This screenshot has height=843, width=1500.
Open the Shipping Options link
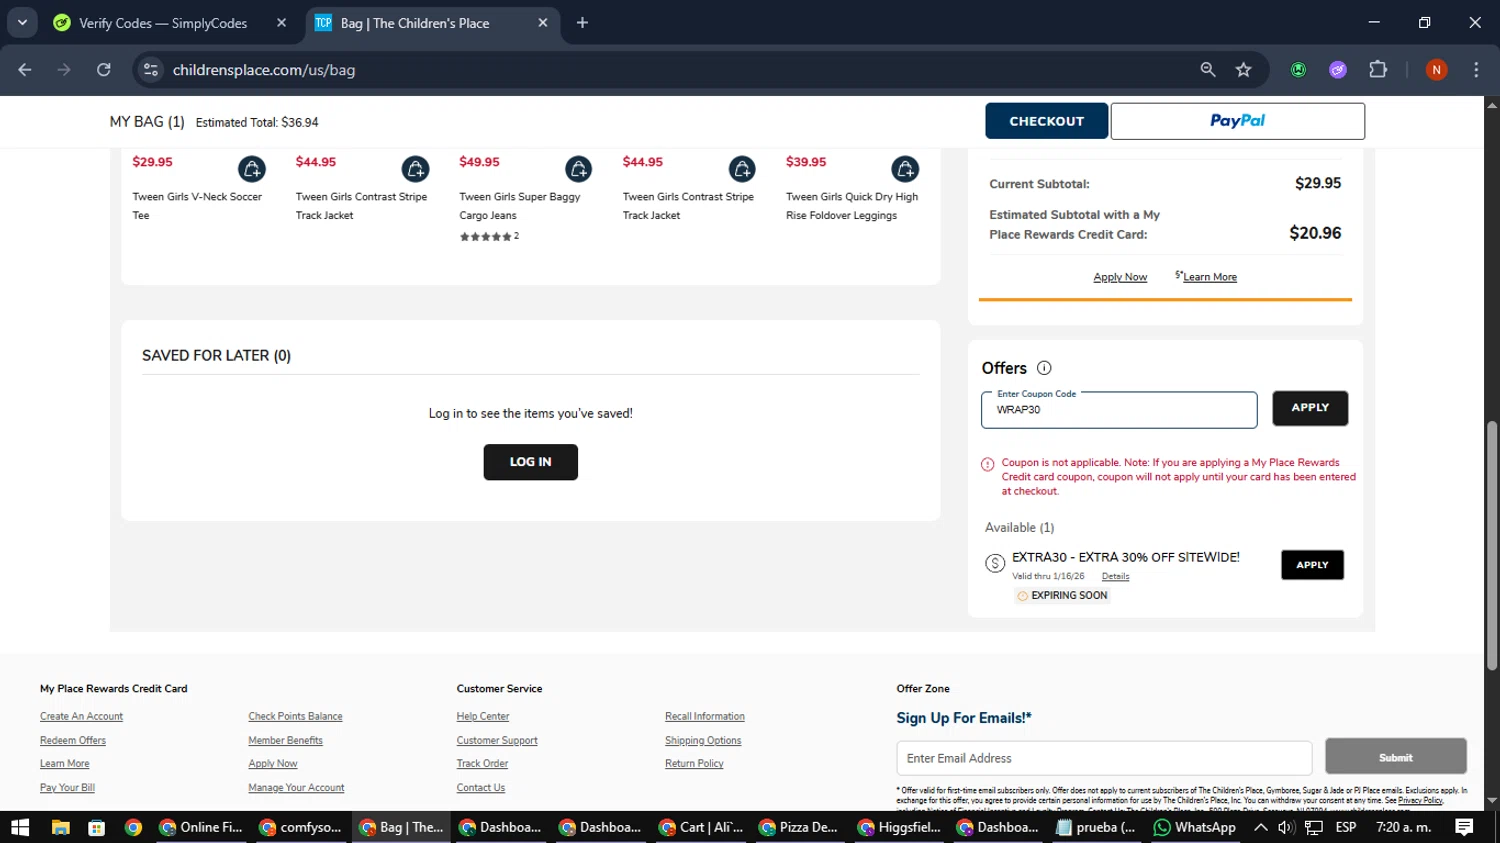(x=703, y=741)
